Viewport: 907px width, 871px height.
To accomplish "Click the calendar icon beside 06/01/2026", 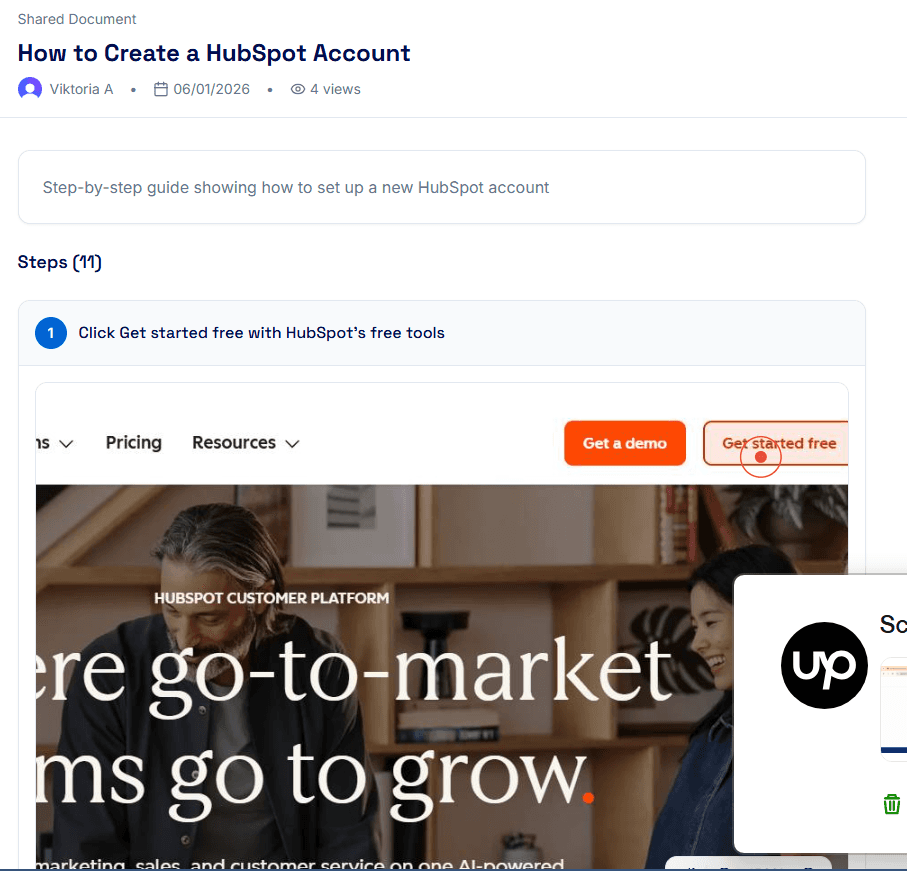I will pyautogui.click(x=161, y=89).
